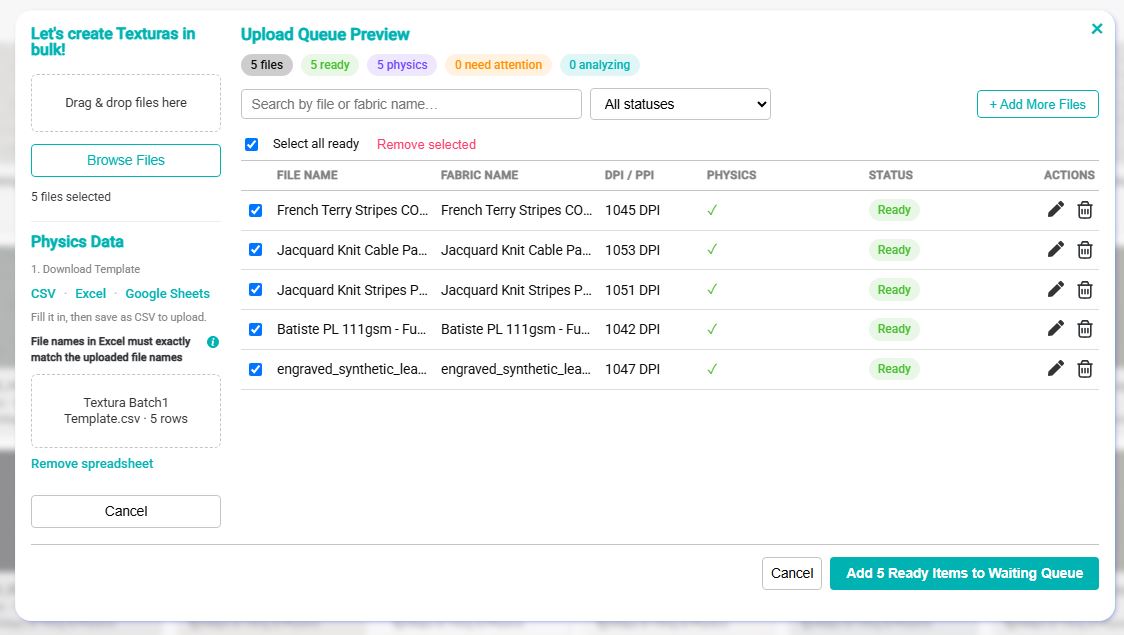Toggle the Select all ready checkbox

(252, 144)
